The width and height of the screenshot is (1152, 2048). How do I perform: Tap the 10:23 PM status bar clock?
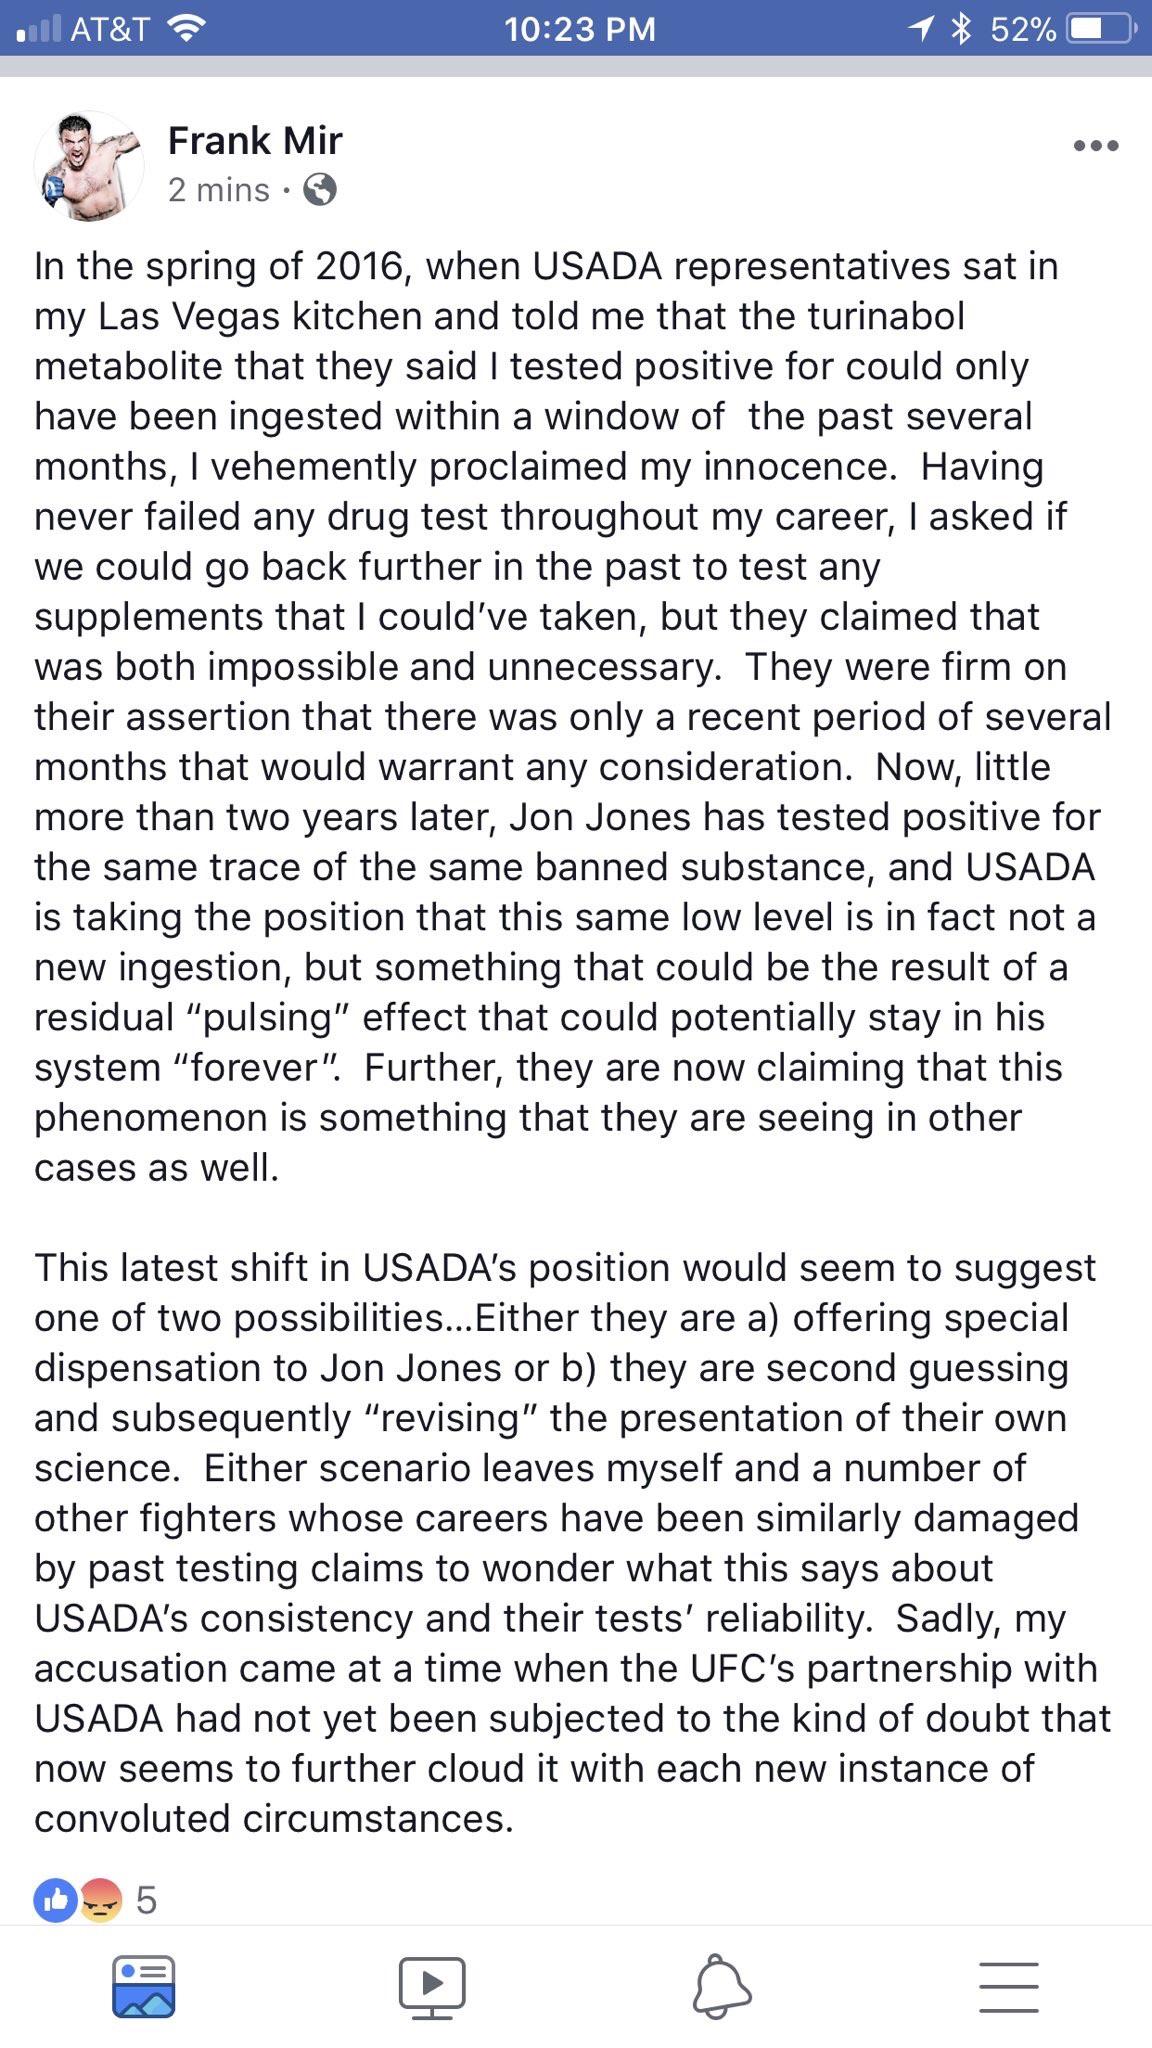[580, 29]
